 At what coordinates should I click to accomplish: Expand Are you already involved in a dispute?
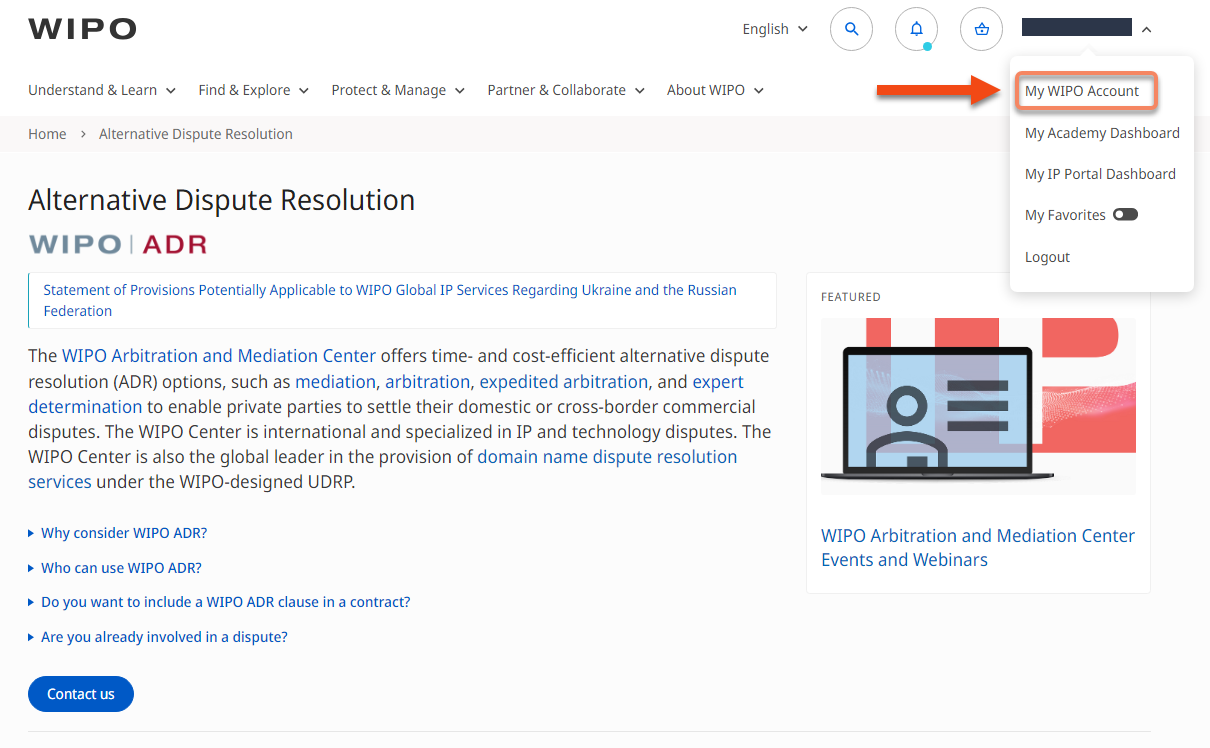164,637
